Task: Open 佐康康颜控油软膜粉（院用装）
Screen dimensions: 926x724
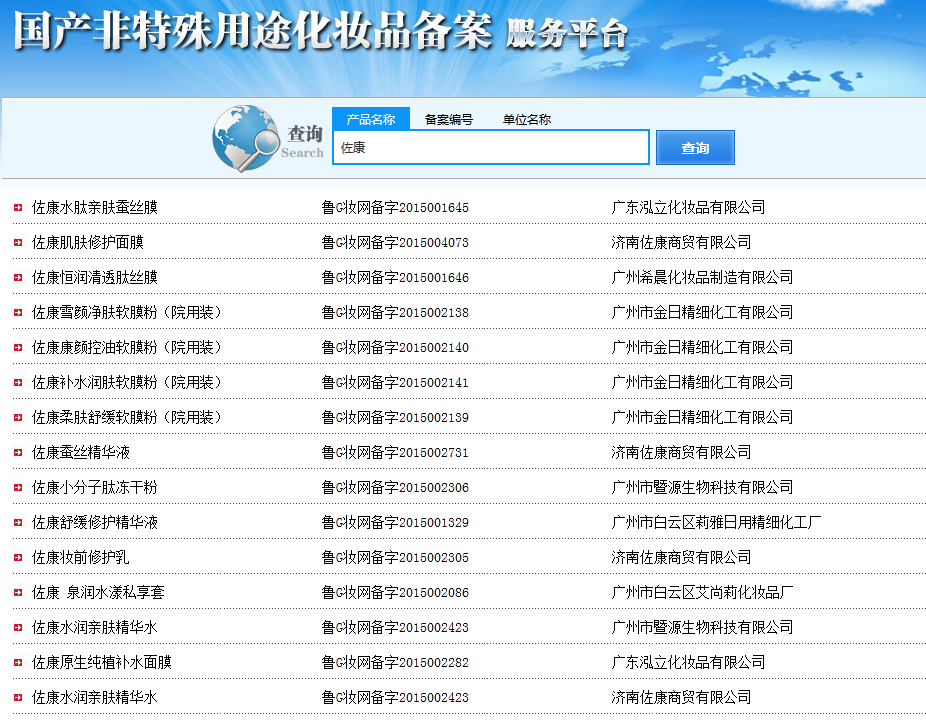Action: (127, 347)
